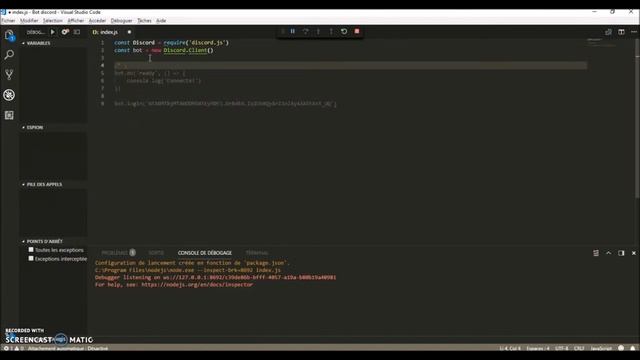Open debug console icon in sidebar header

coord(77,32)
